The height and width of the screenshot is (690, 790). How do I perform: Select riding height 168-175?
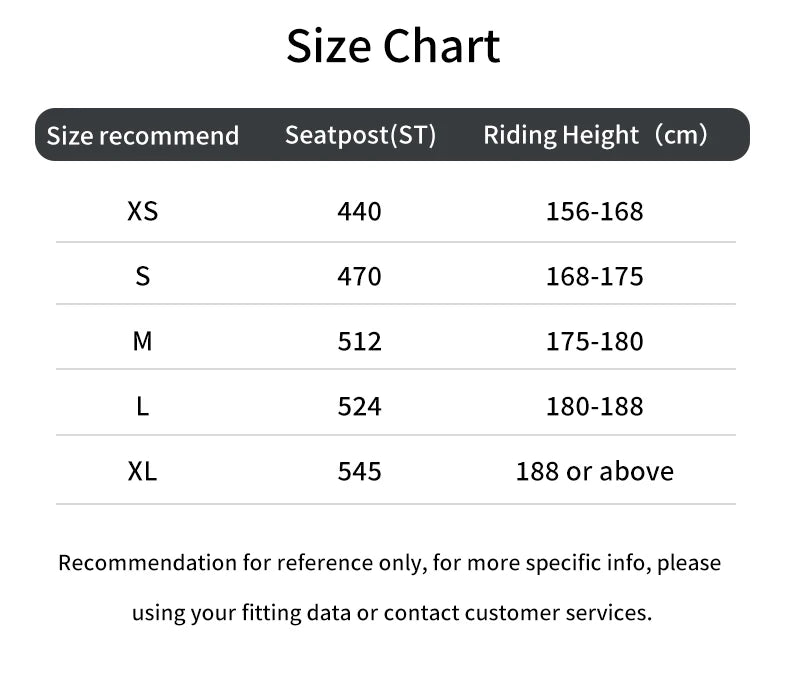click(595, 276)
